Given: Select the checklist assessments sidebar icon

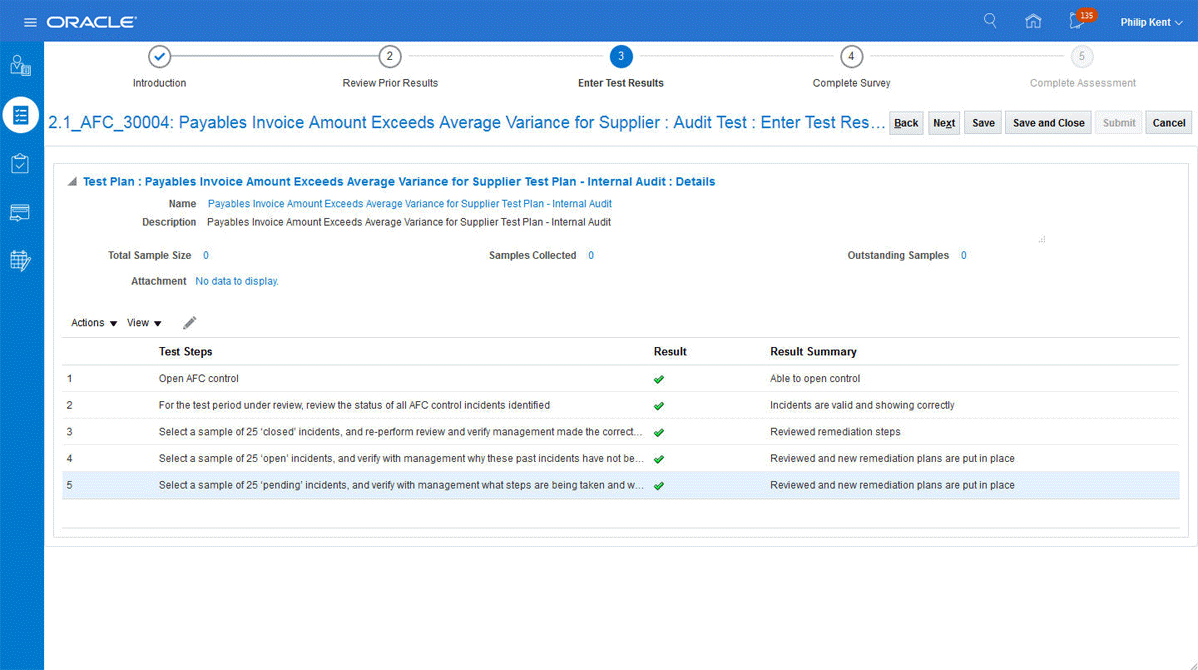Looking at the screenshot, I should [x=21, y=114].
